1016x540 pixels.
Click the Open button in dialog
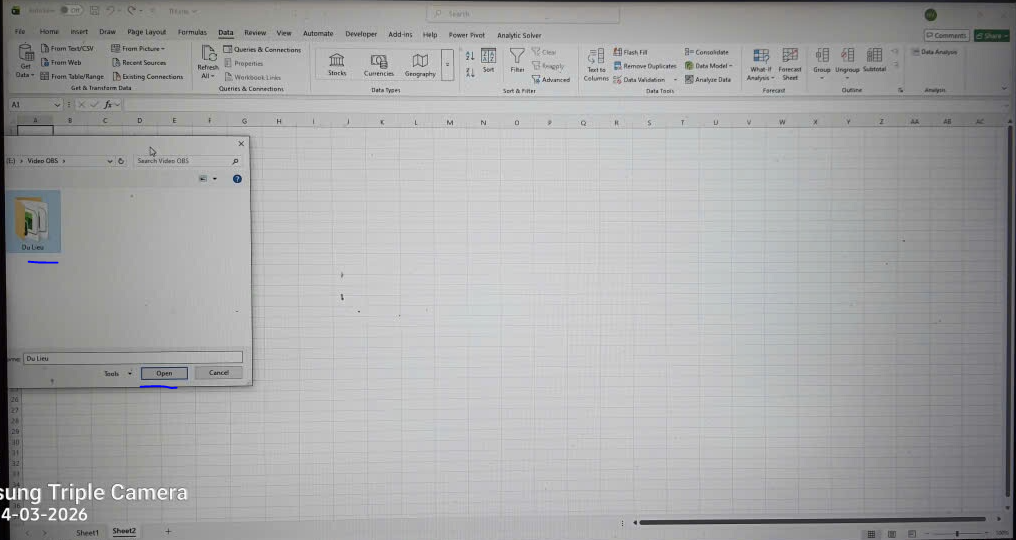[164, 373]
